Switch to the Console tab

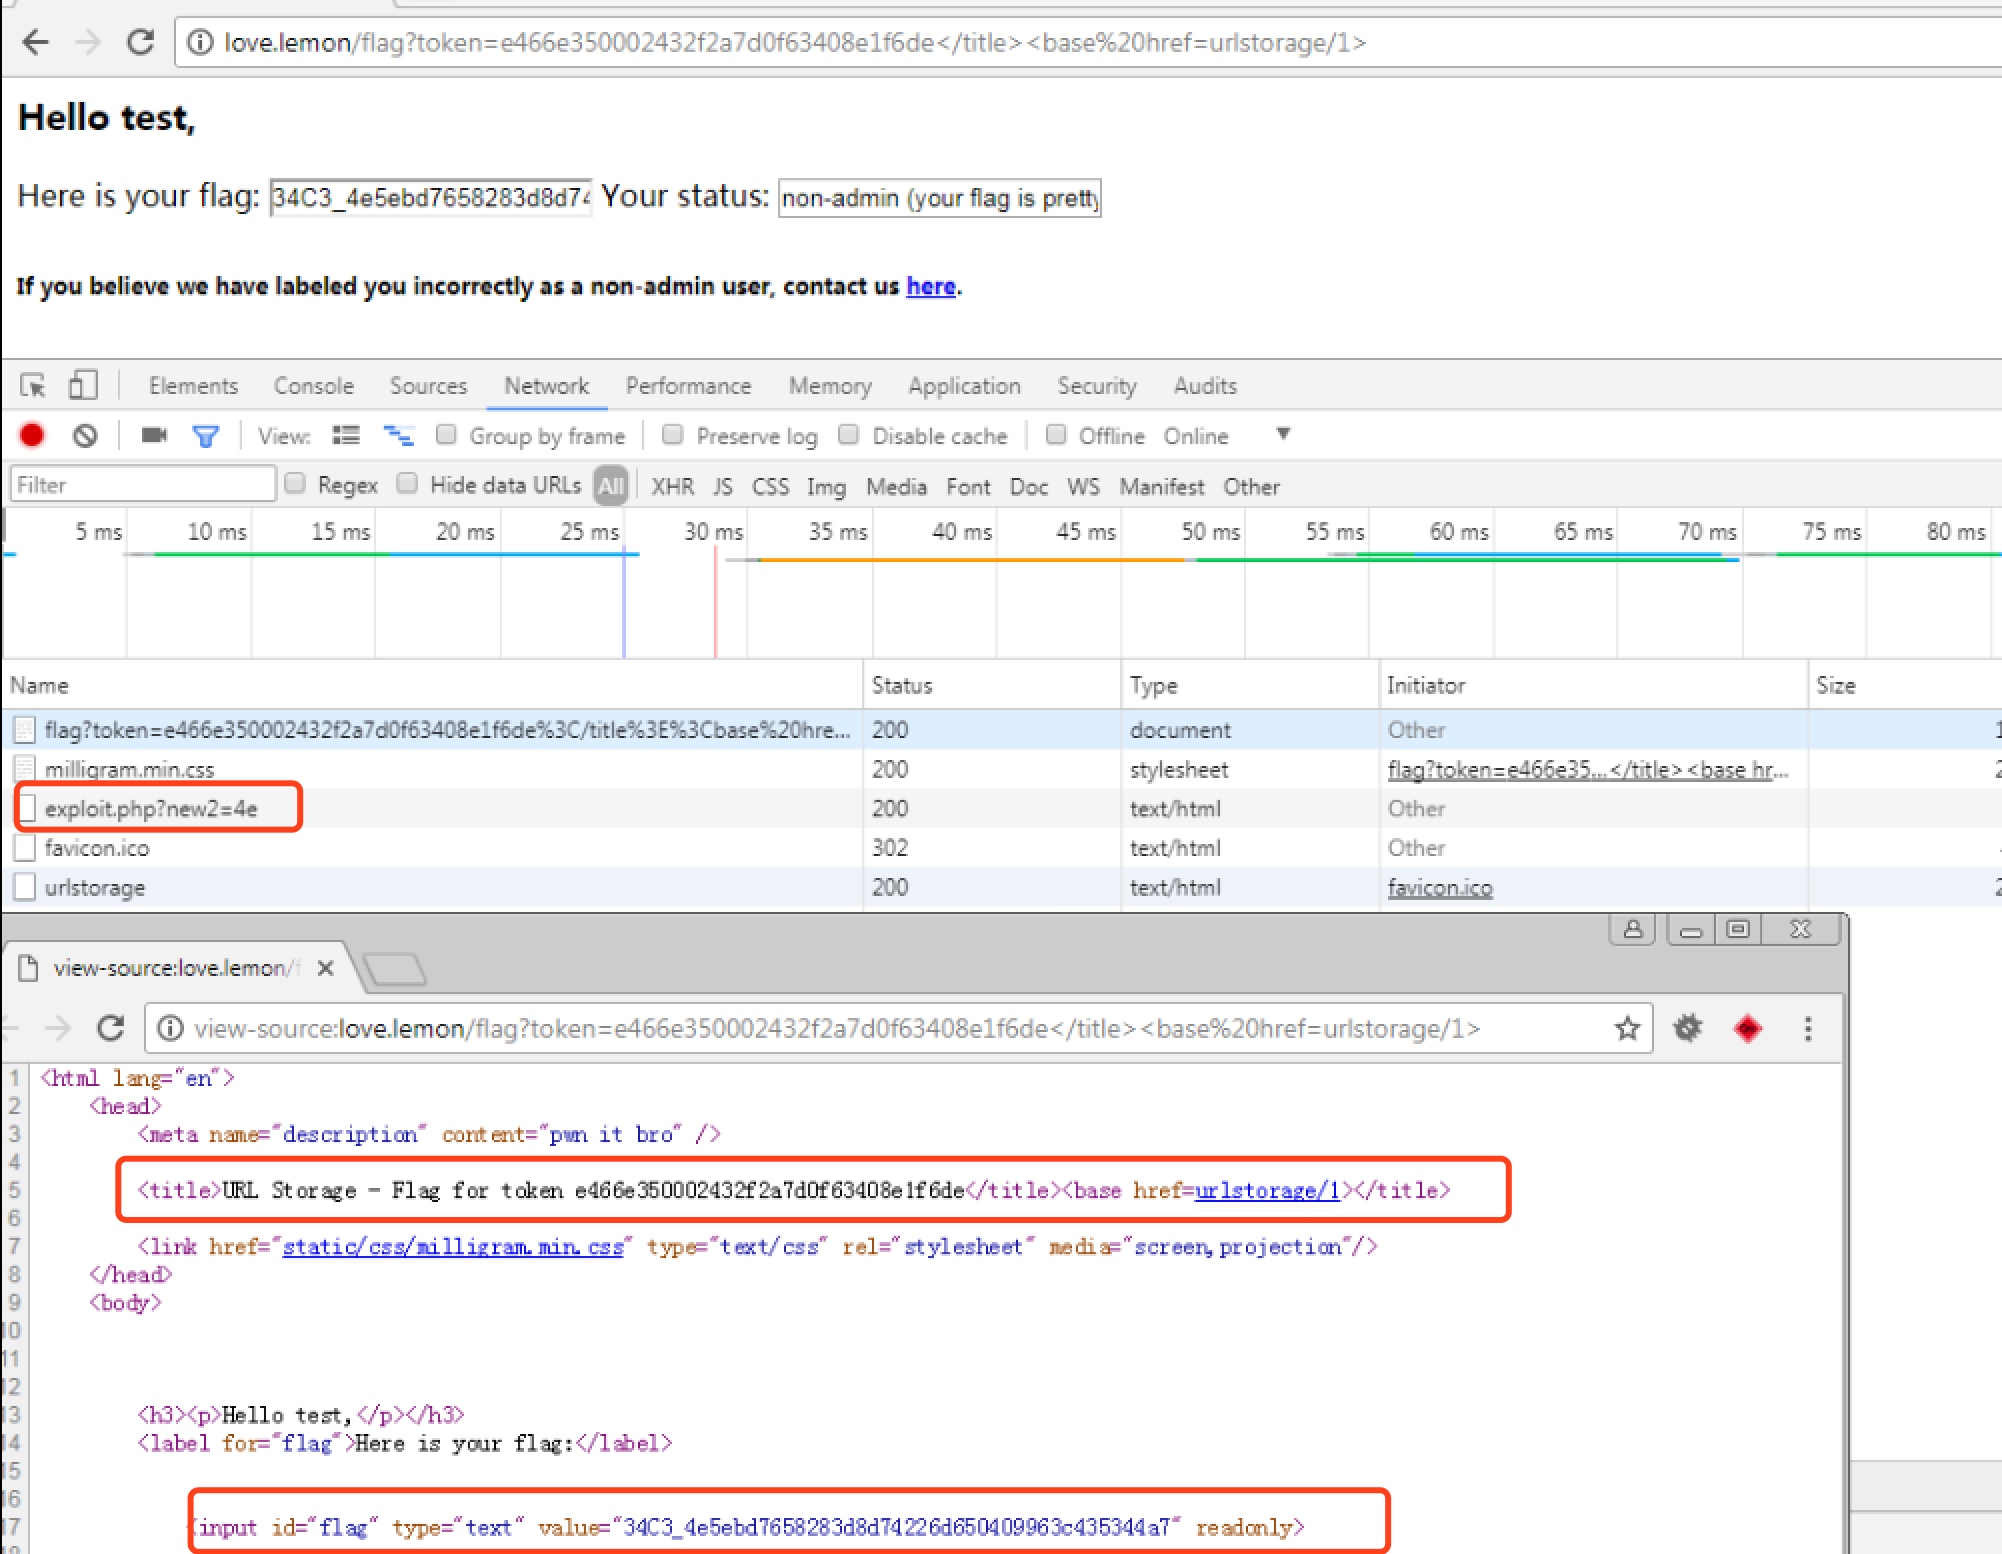coord(313,386)
